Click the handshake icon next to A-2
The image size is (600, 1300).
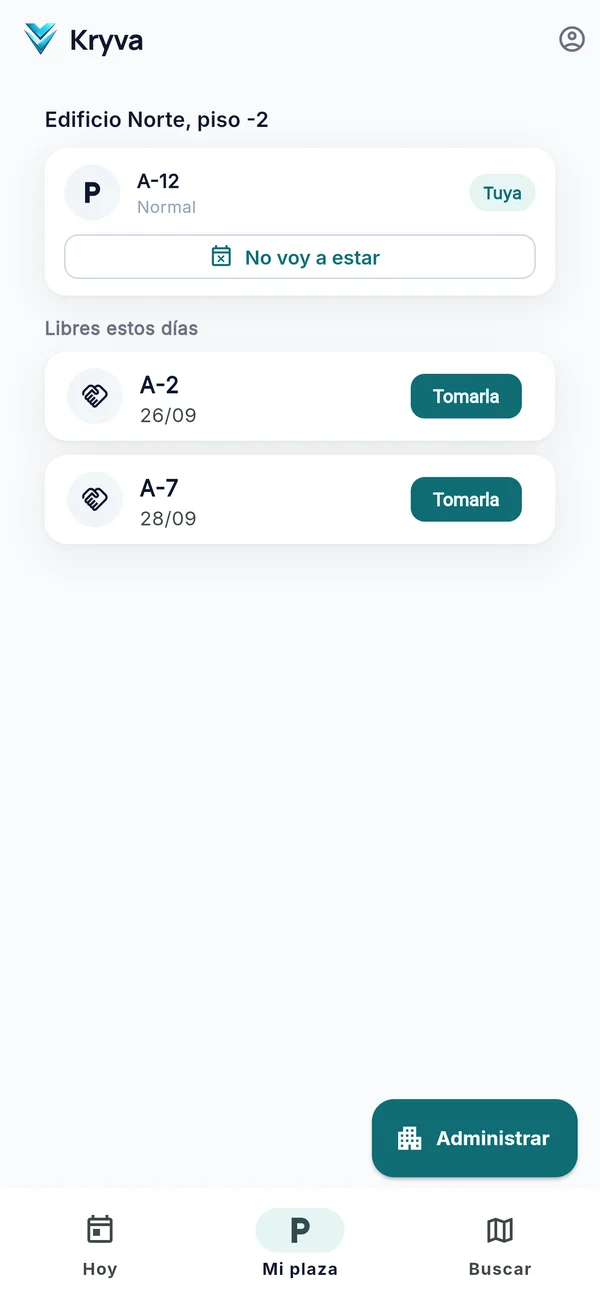tap(95, 396)
